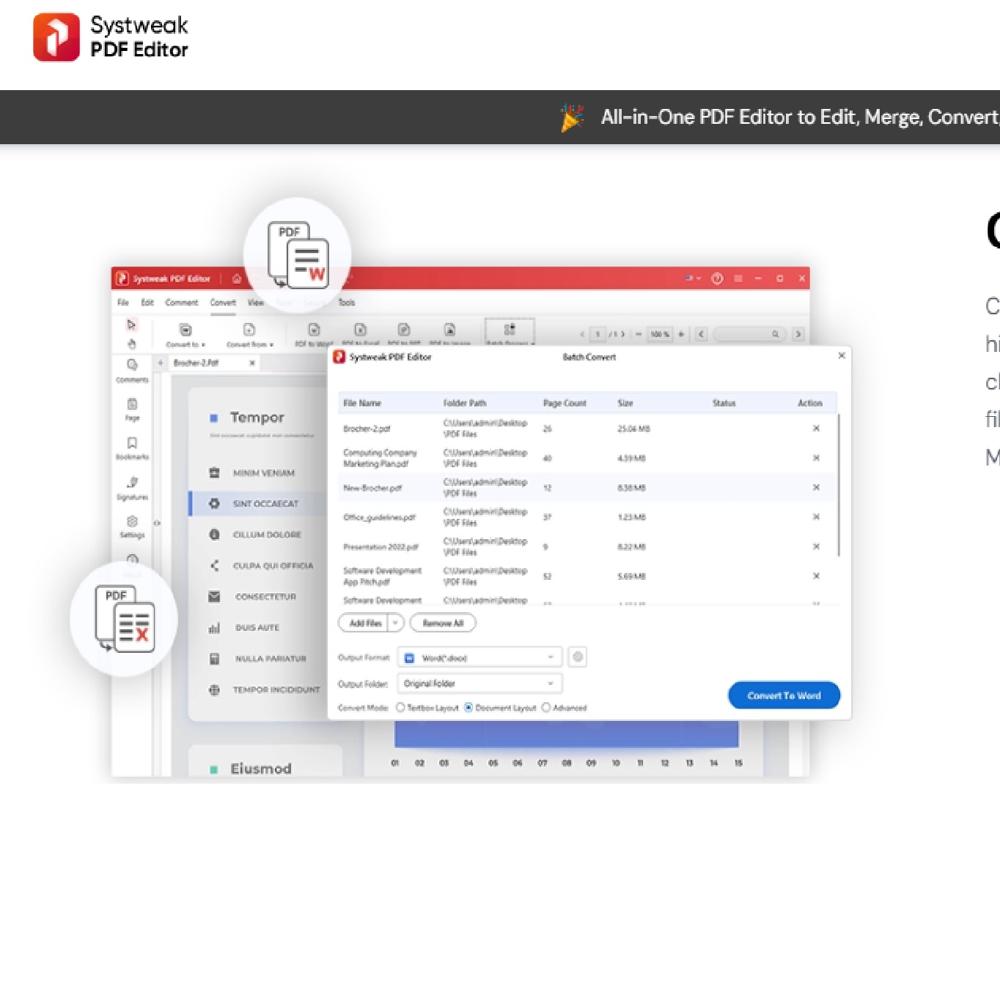Open the Batch Process dropdown
1000x1000 pixels.
510,332
